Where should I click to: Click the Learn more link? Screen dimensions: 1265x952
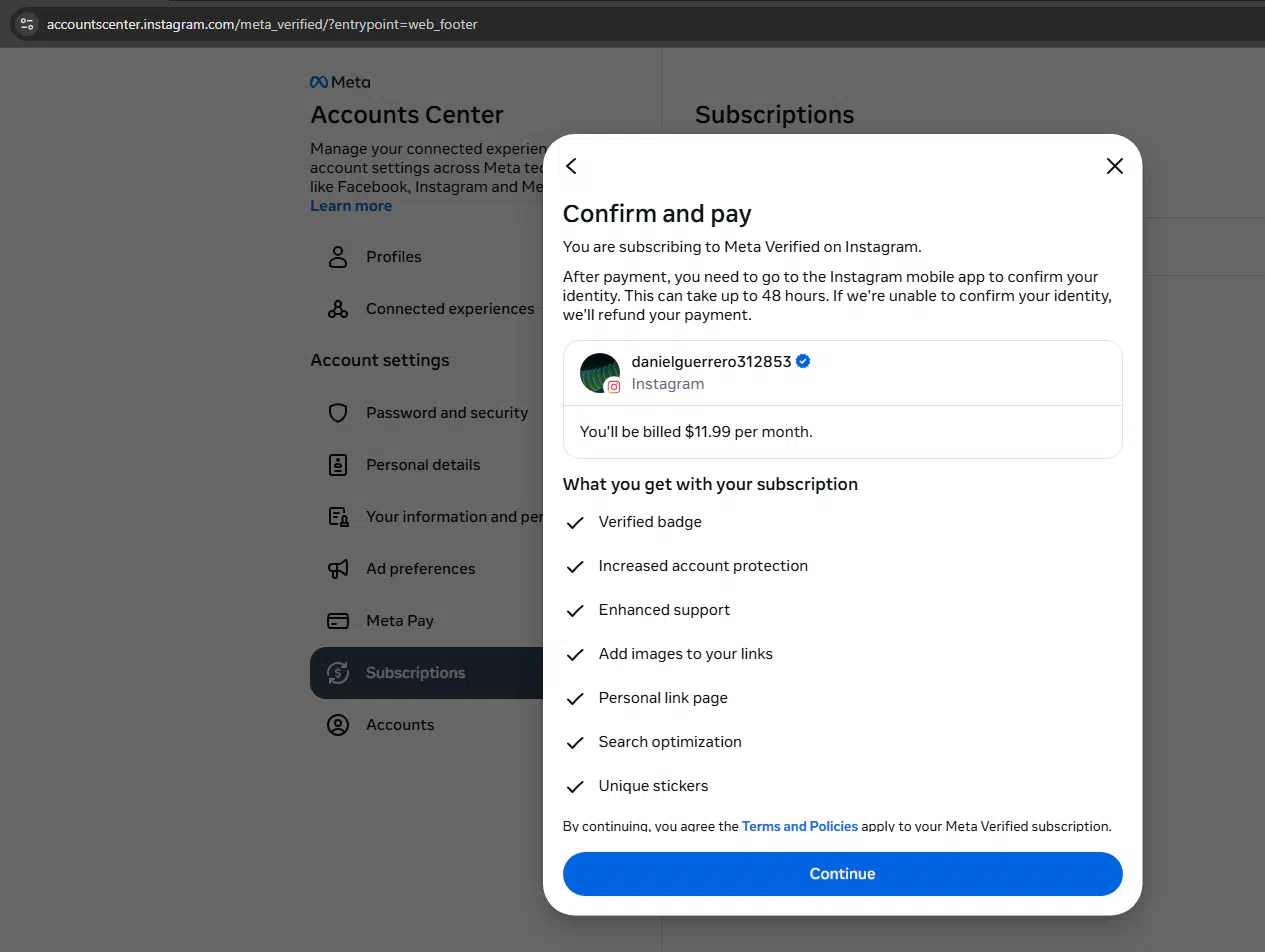pyautogui.click(x=351, y=206)
